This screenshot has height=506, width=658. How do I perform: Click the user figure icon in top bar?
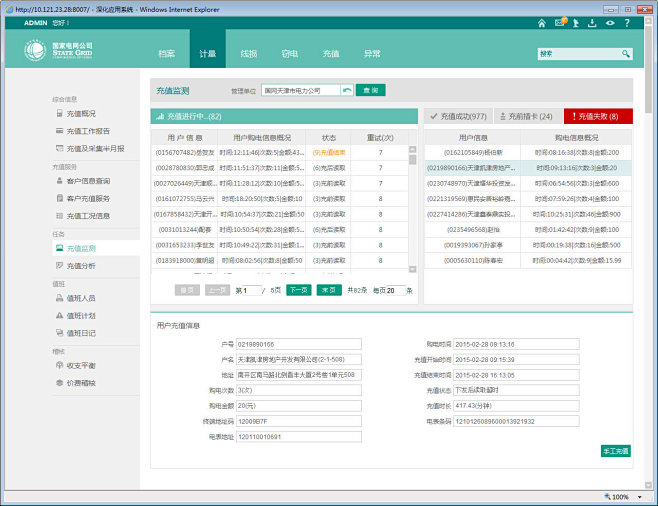click(576, 23)
